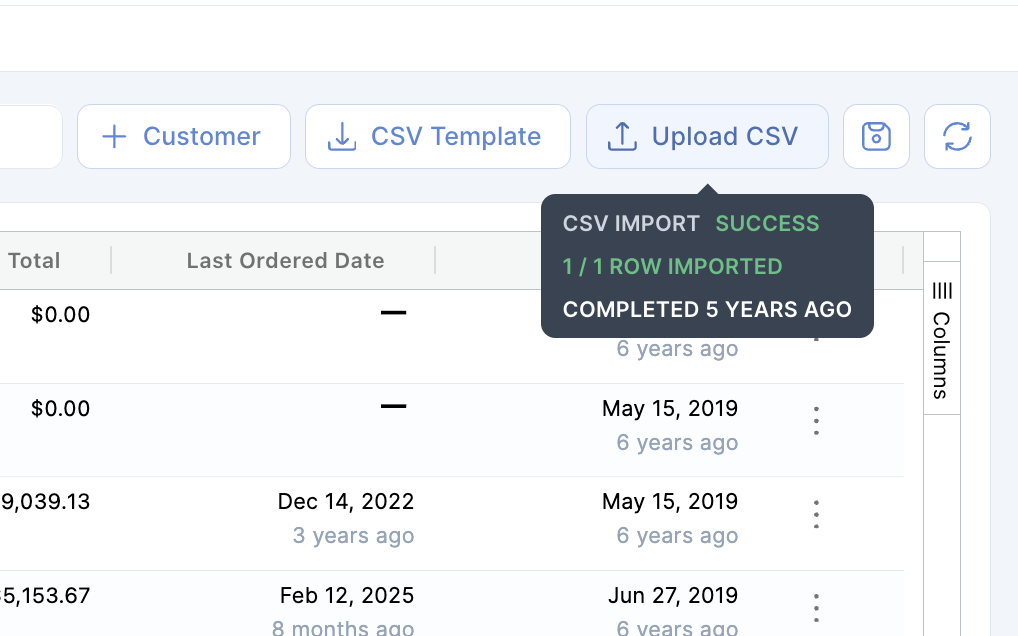Click the search field left of Customer
This screenshot has width=1018, height=636.
30,137
